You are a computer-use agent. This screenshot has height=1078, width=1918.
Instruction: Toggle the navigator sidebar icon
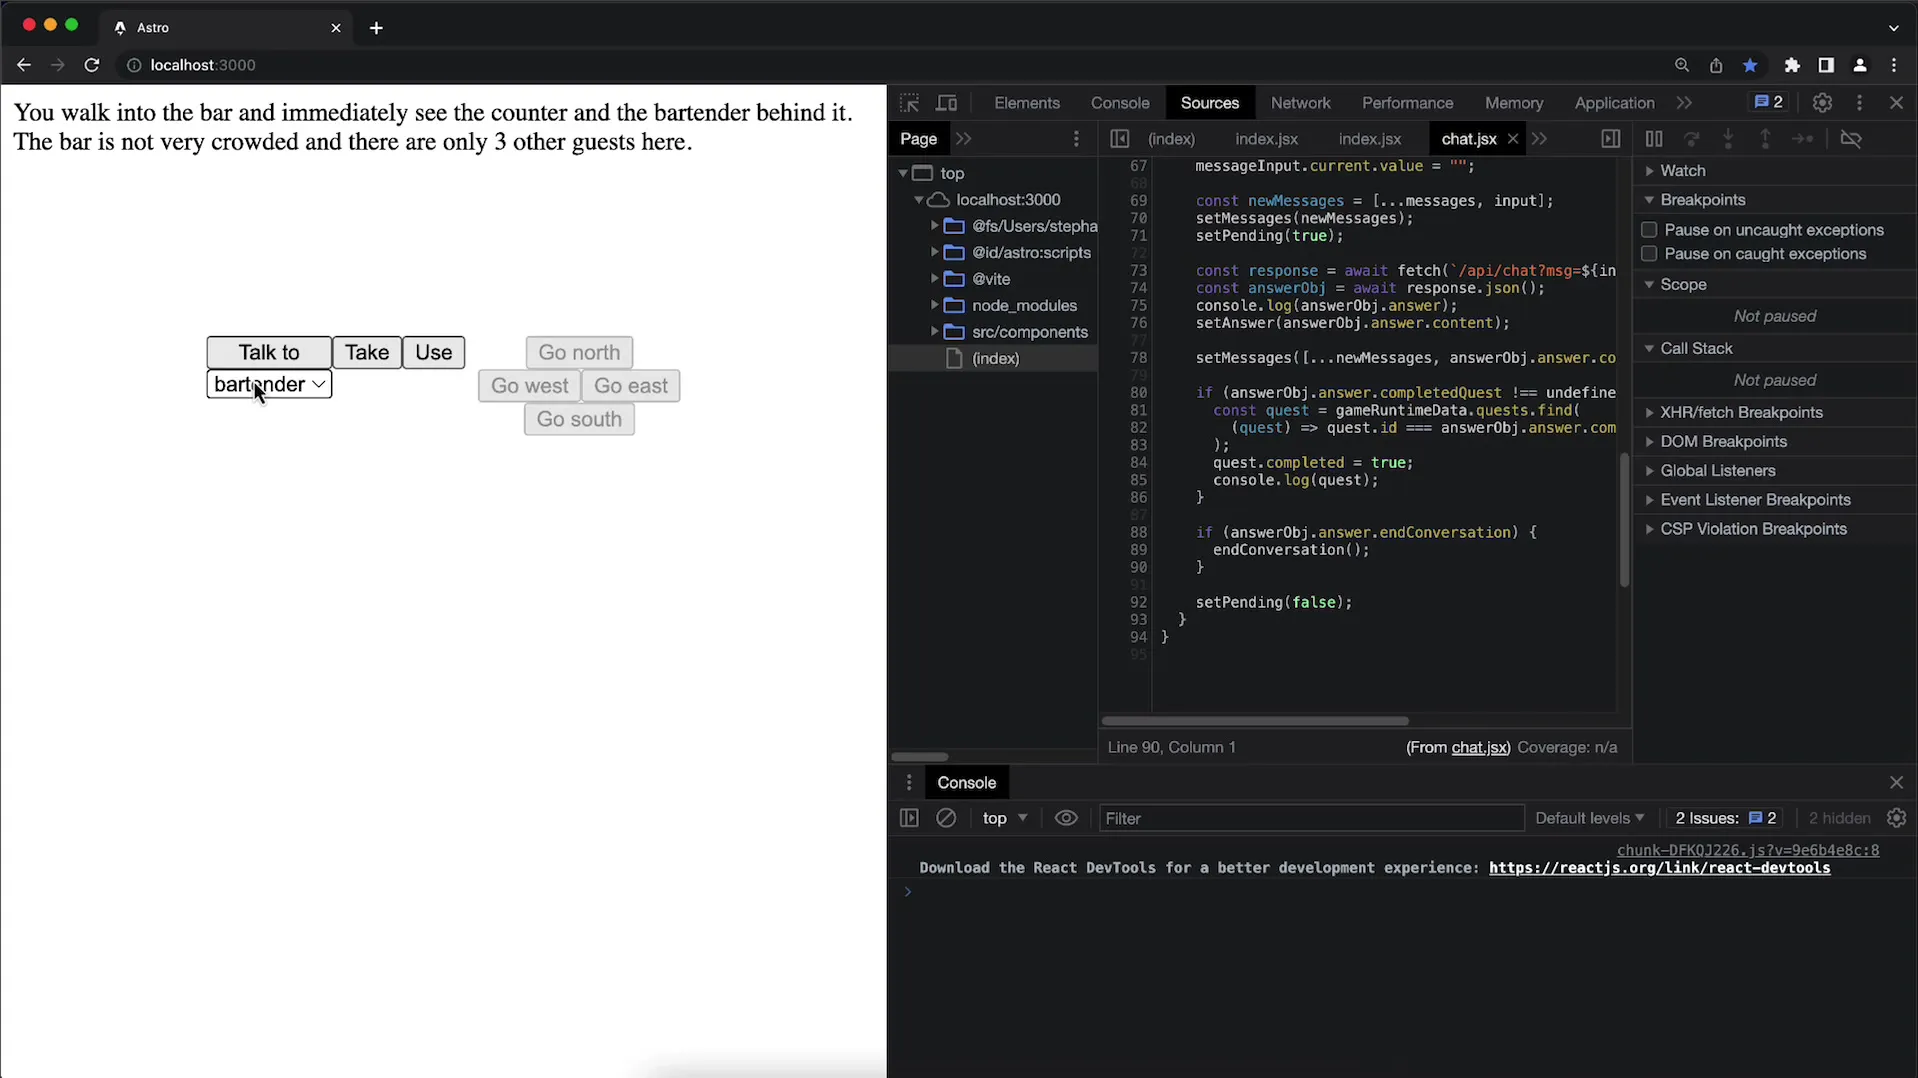(1119, 139)
